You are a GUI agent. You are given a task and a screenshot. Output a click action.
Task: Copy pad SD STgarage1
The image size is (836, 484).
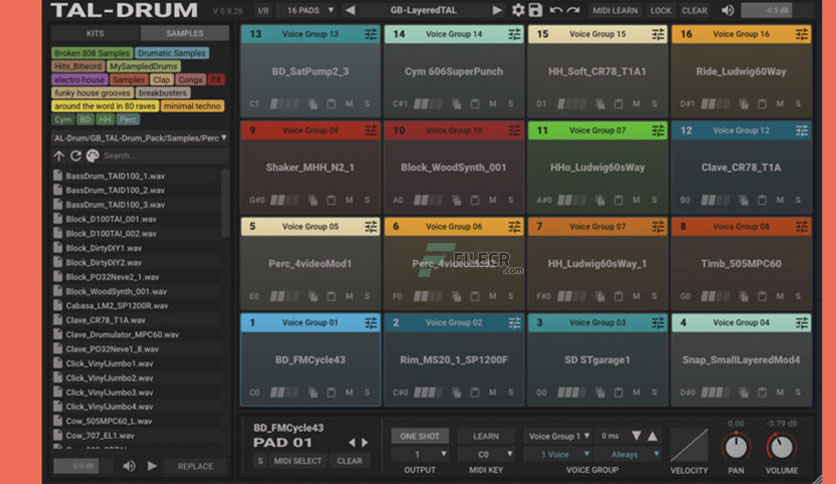(x=600, y=392)
